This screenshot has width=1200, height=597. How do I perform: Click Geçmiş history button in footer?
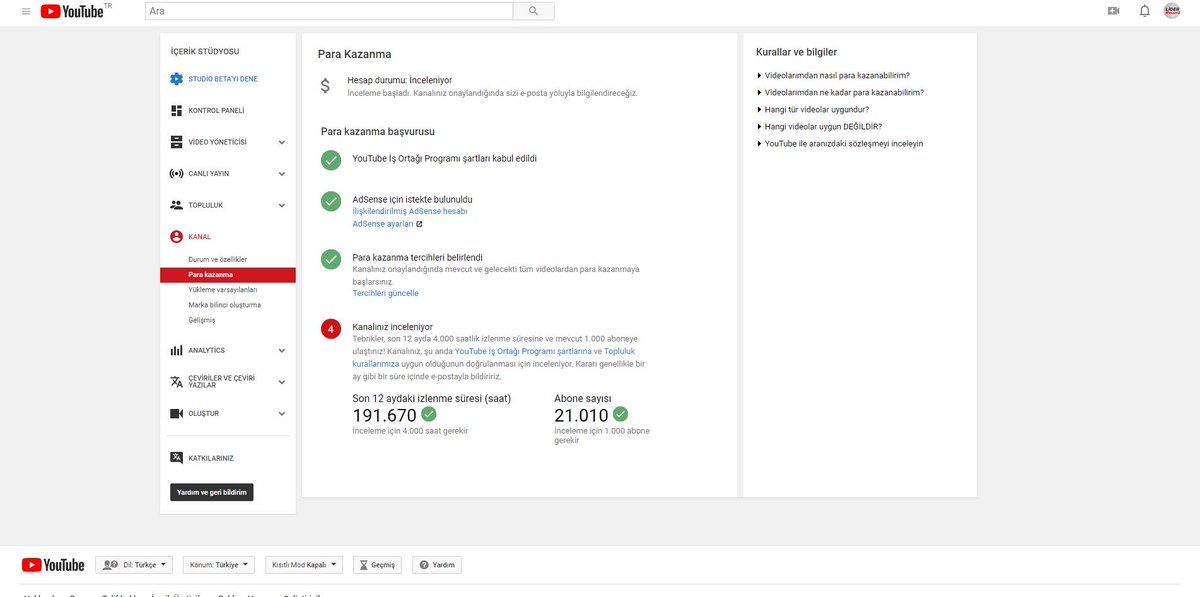(x=378, y=565)
